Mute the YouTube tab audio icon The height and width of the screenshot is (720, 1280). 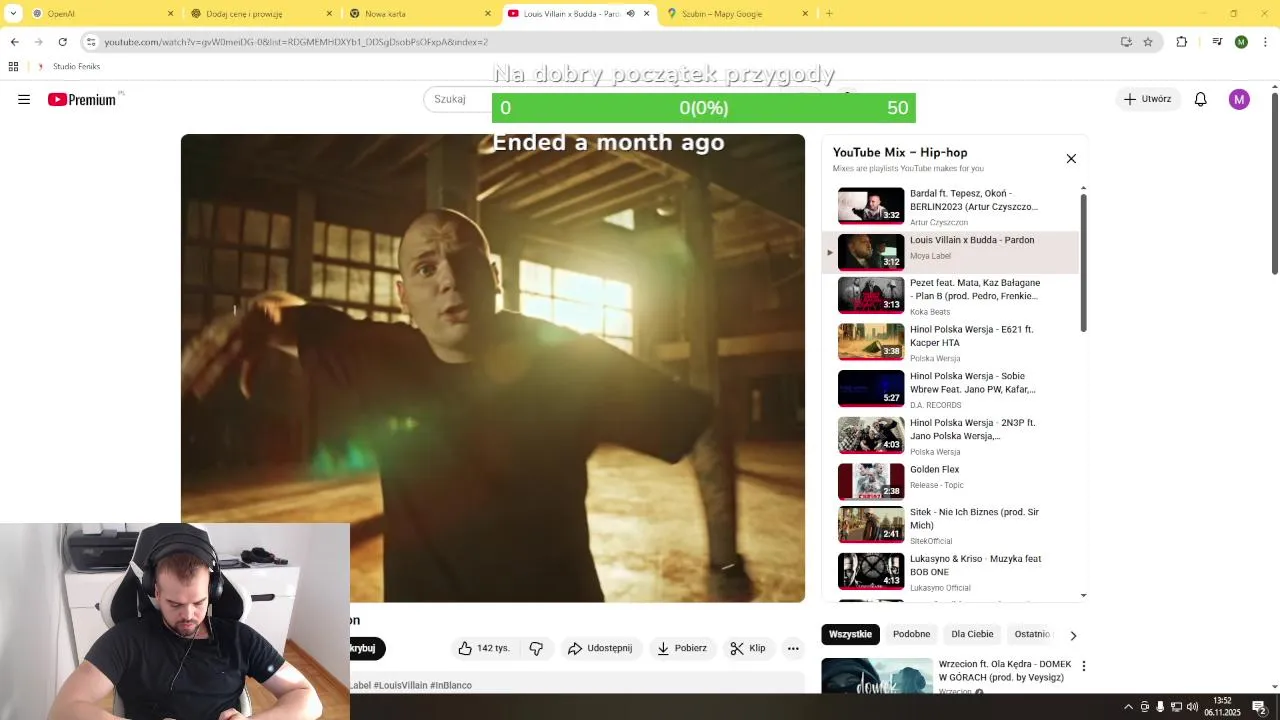point(630,14)
